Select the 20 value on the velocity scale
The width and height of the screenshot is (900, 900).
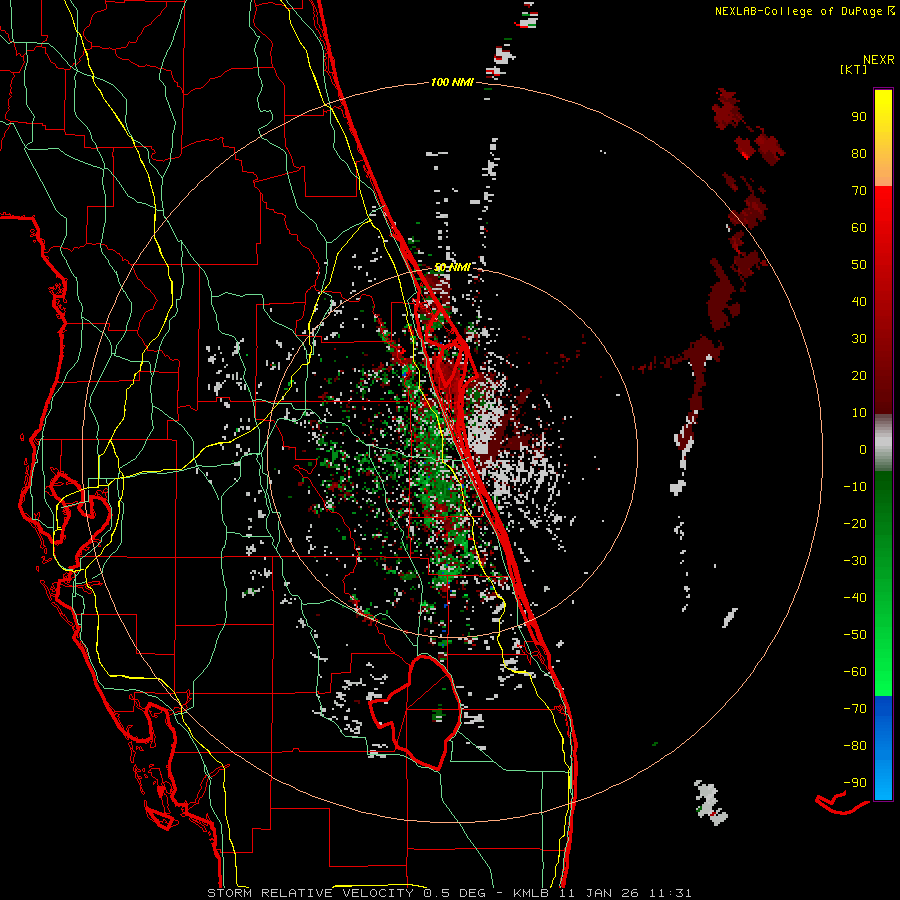[859, 375]
